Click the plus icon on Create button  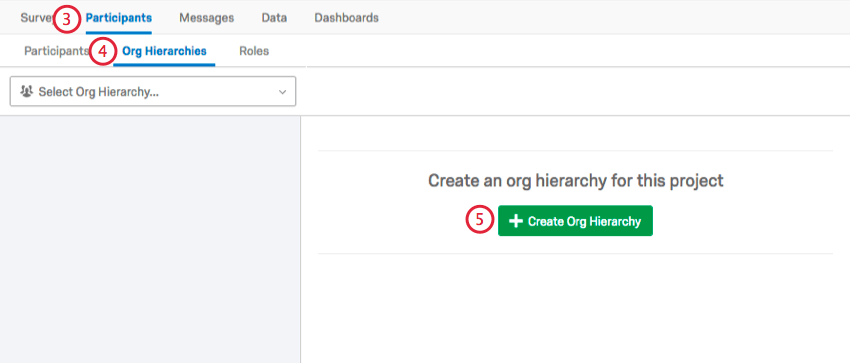coord(516,221)
